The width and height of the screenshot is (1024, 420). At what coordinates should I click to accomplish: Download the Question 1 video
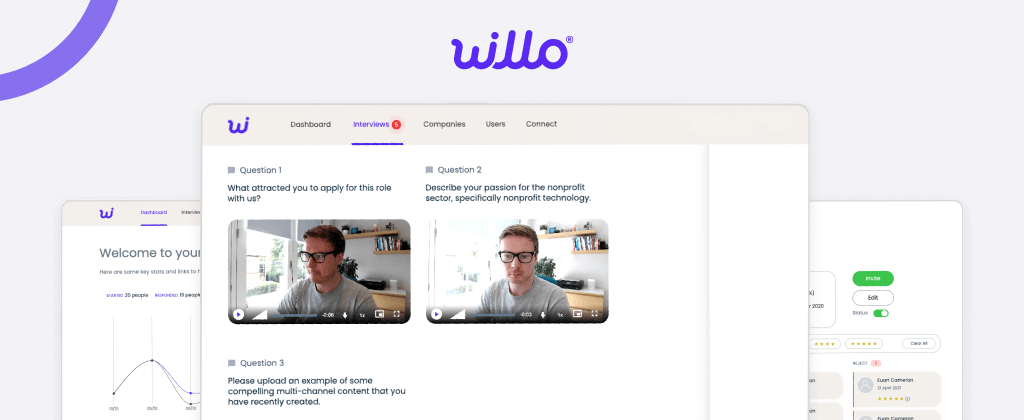pos(345,315)
